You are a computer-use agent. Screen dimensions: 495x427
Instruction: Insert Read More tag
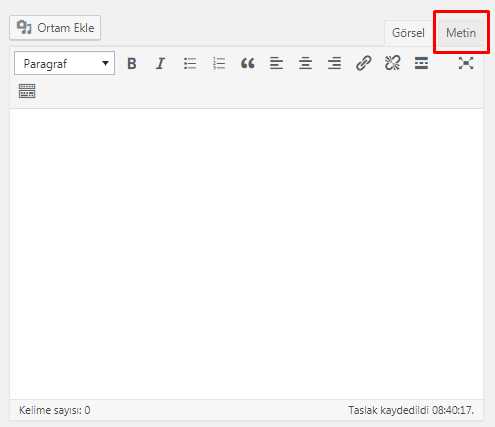point(421,63)
